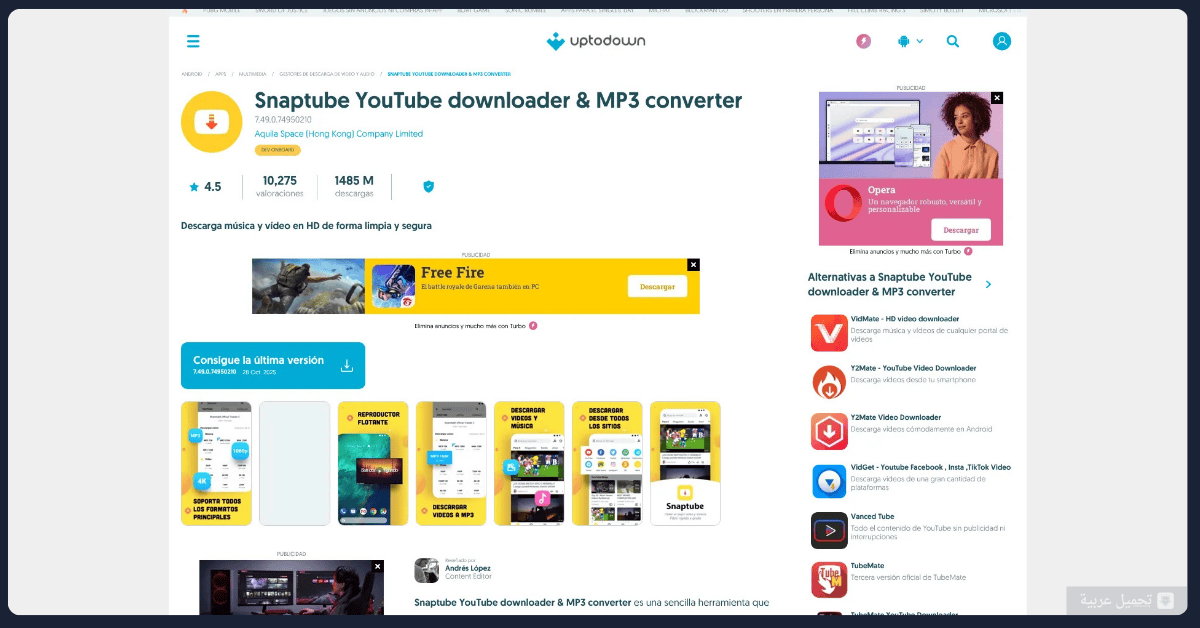Click the Android platform icon
This screenshot has width=1200, height=628.
(904, 41)
